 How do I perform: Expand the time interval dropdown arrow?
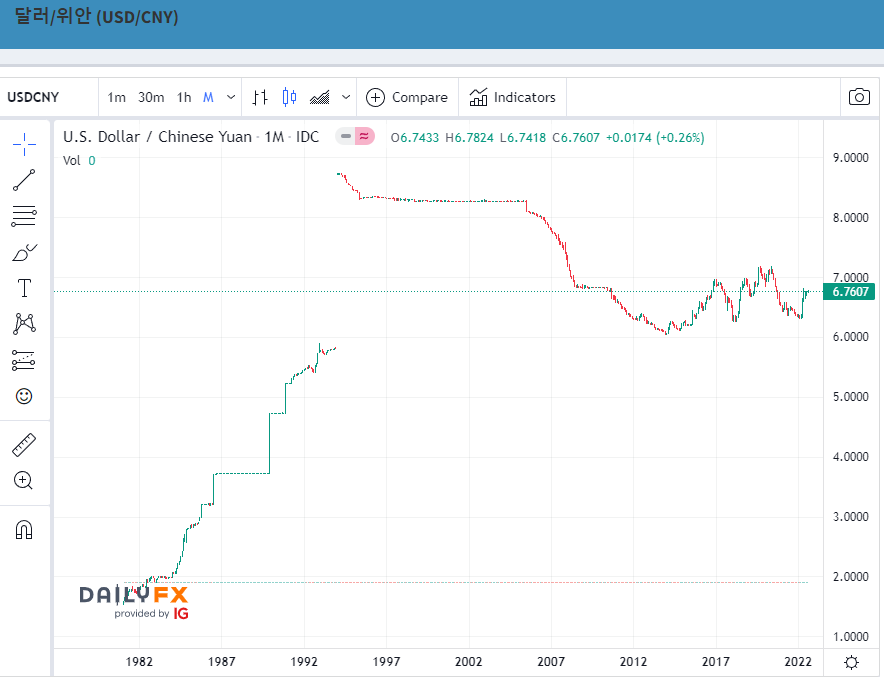coord(231,98)
